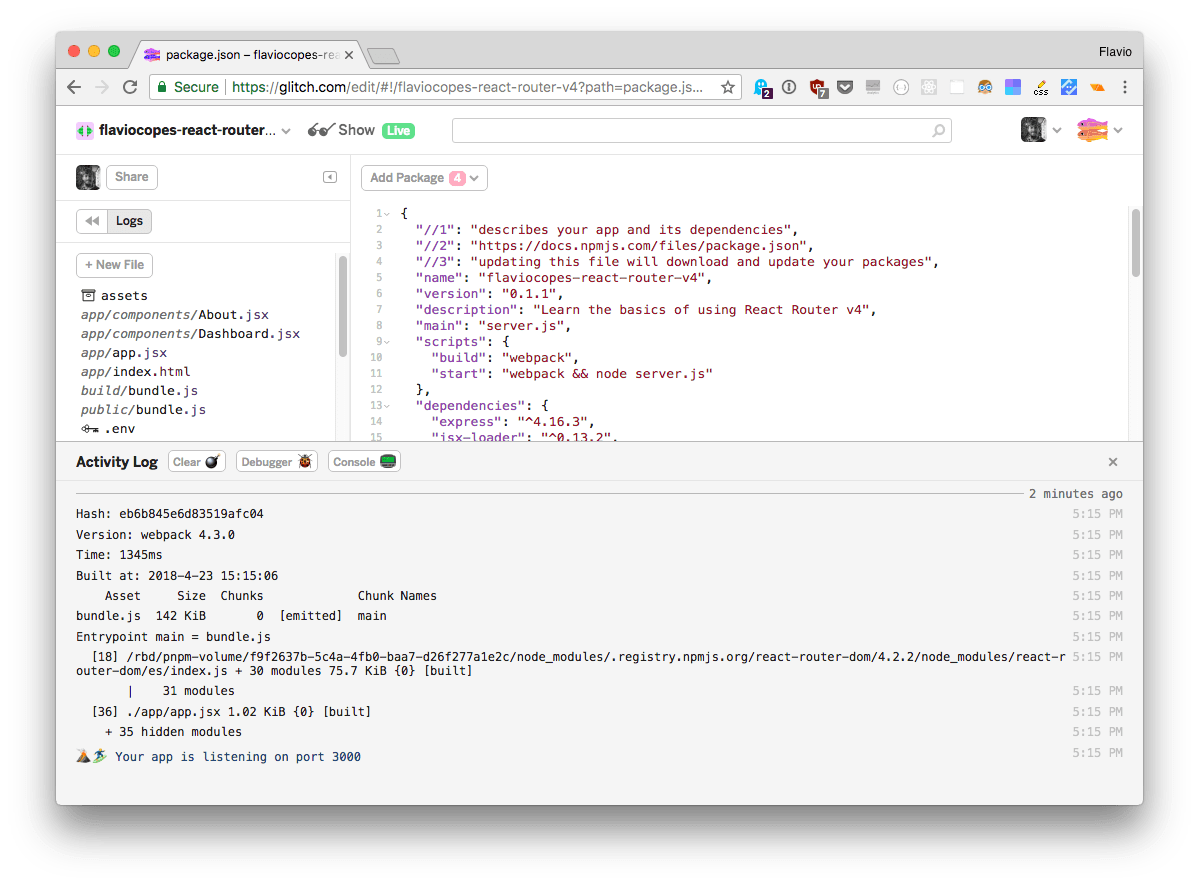Click the New File button
This screenshot has height=885, width=1199.
(x=114, y=265)
